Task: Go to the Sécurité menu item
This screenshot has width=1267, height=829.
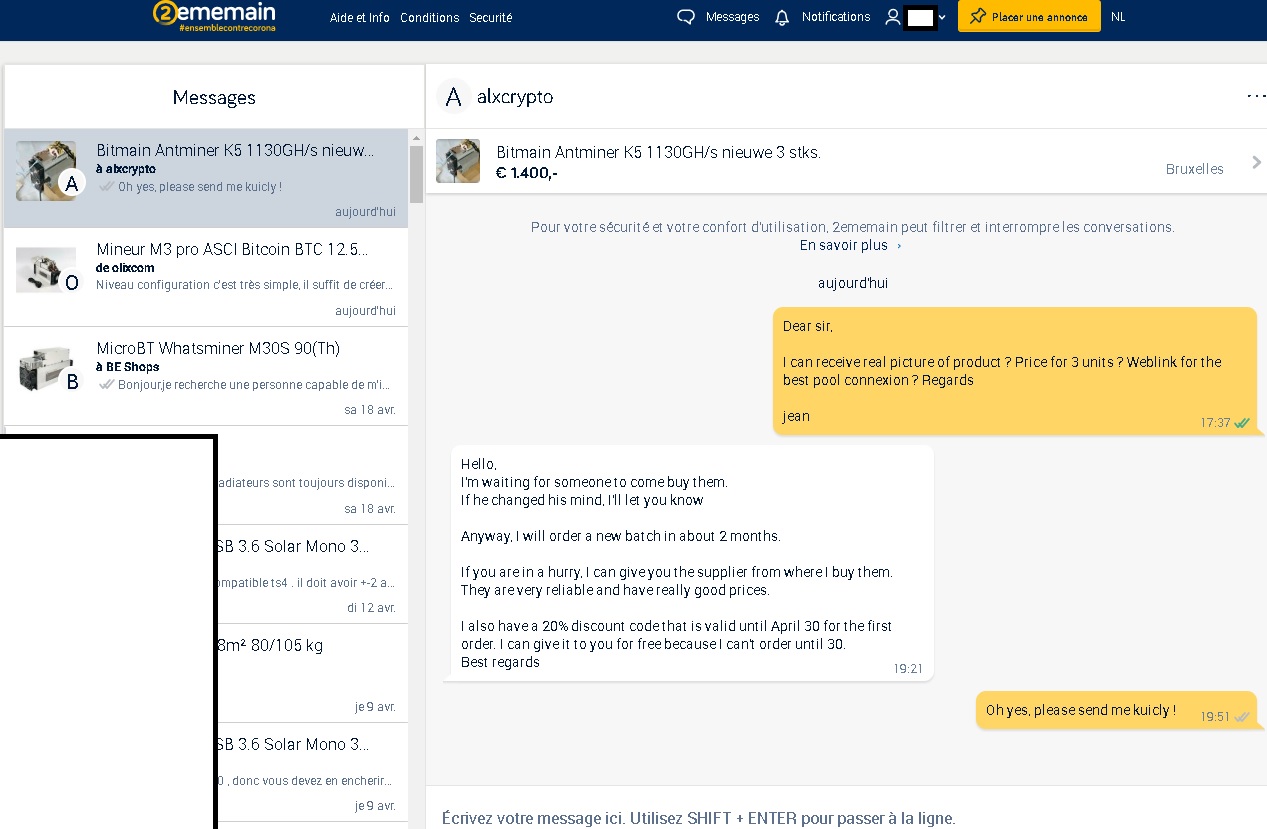Action: tap(491, 18)
